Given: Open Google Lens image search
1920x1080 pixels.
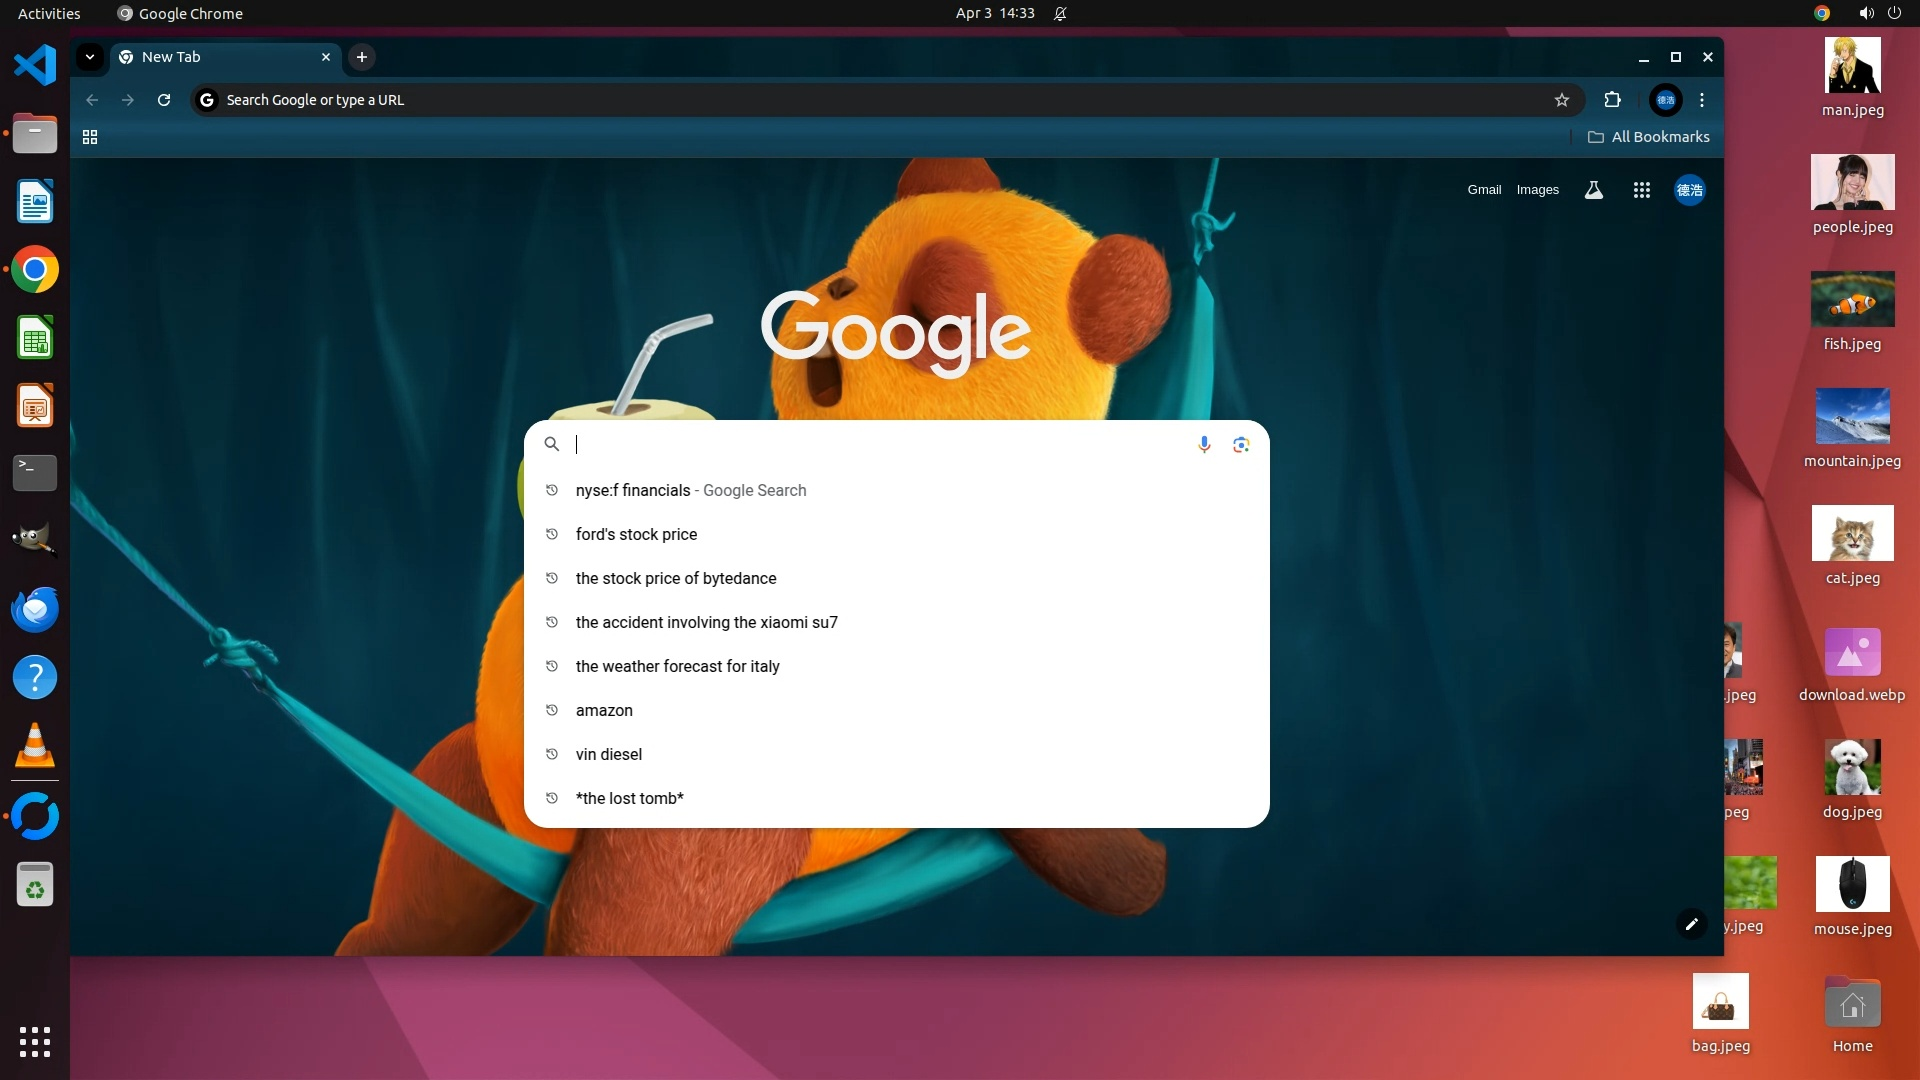Looking at the screenshot, I should click(x=1241, y=444).
